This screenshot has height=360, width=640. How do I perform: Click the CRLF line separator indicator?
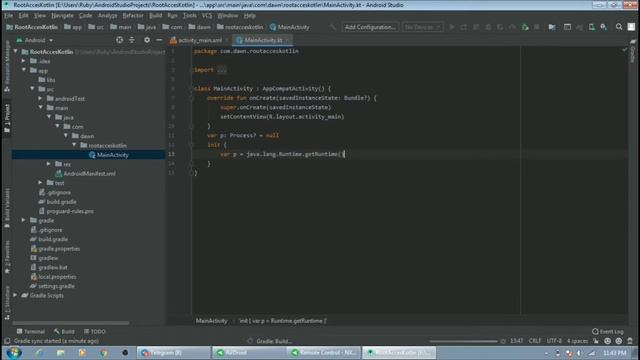coord(535,341)
